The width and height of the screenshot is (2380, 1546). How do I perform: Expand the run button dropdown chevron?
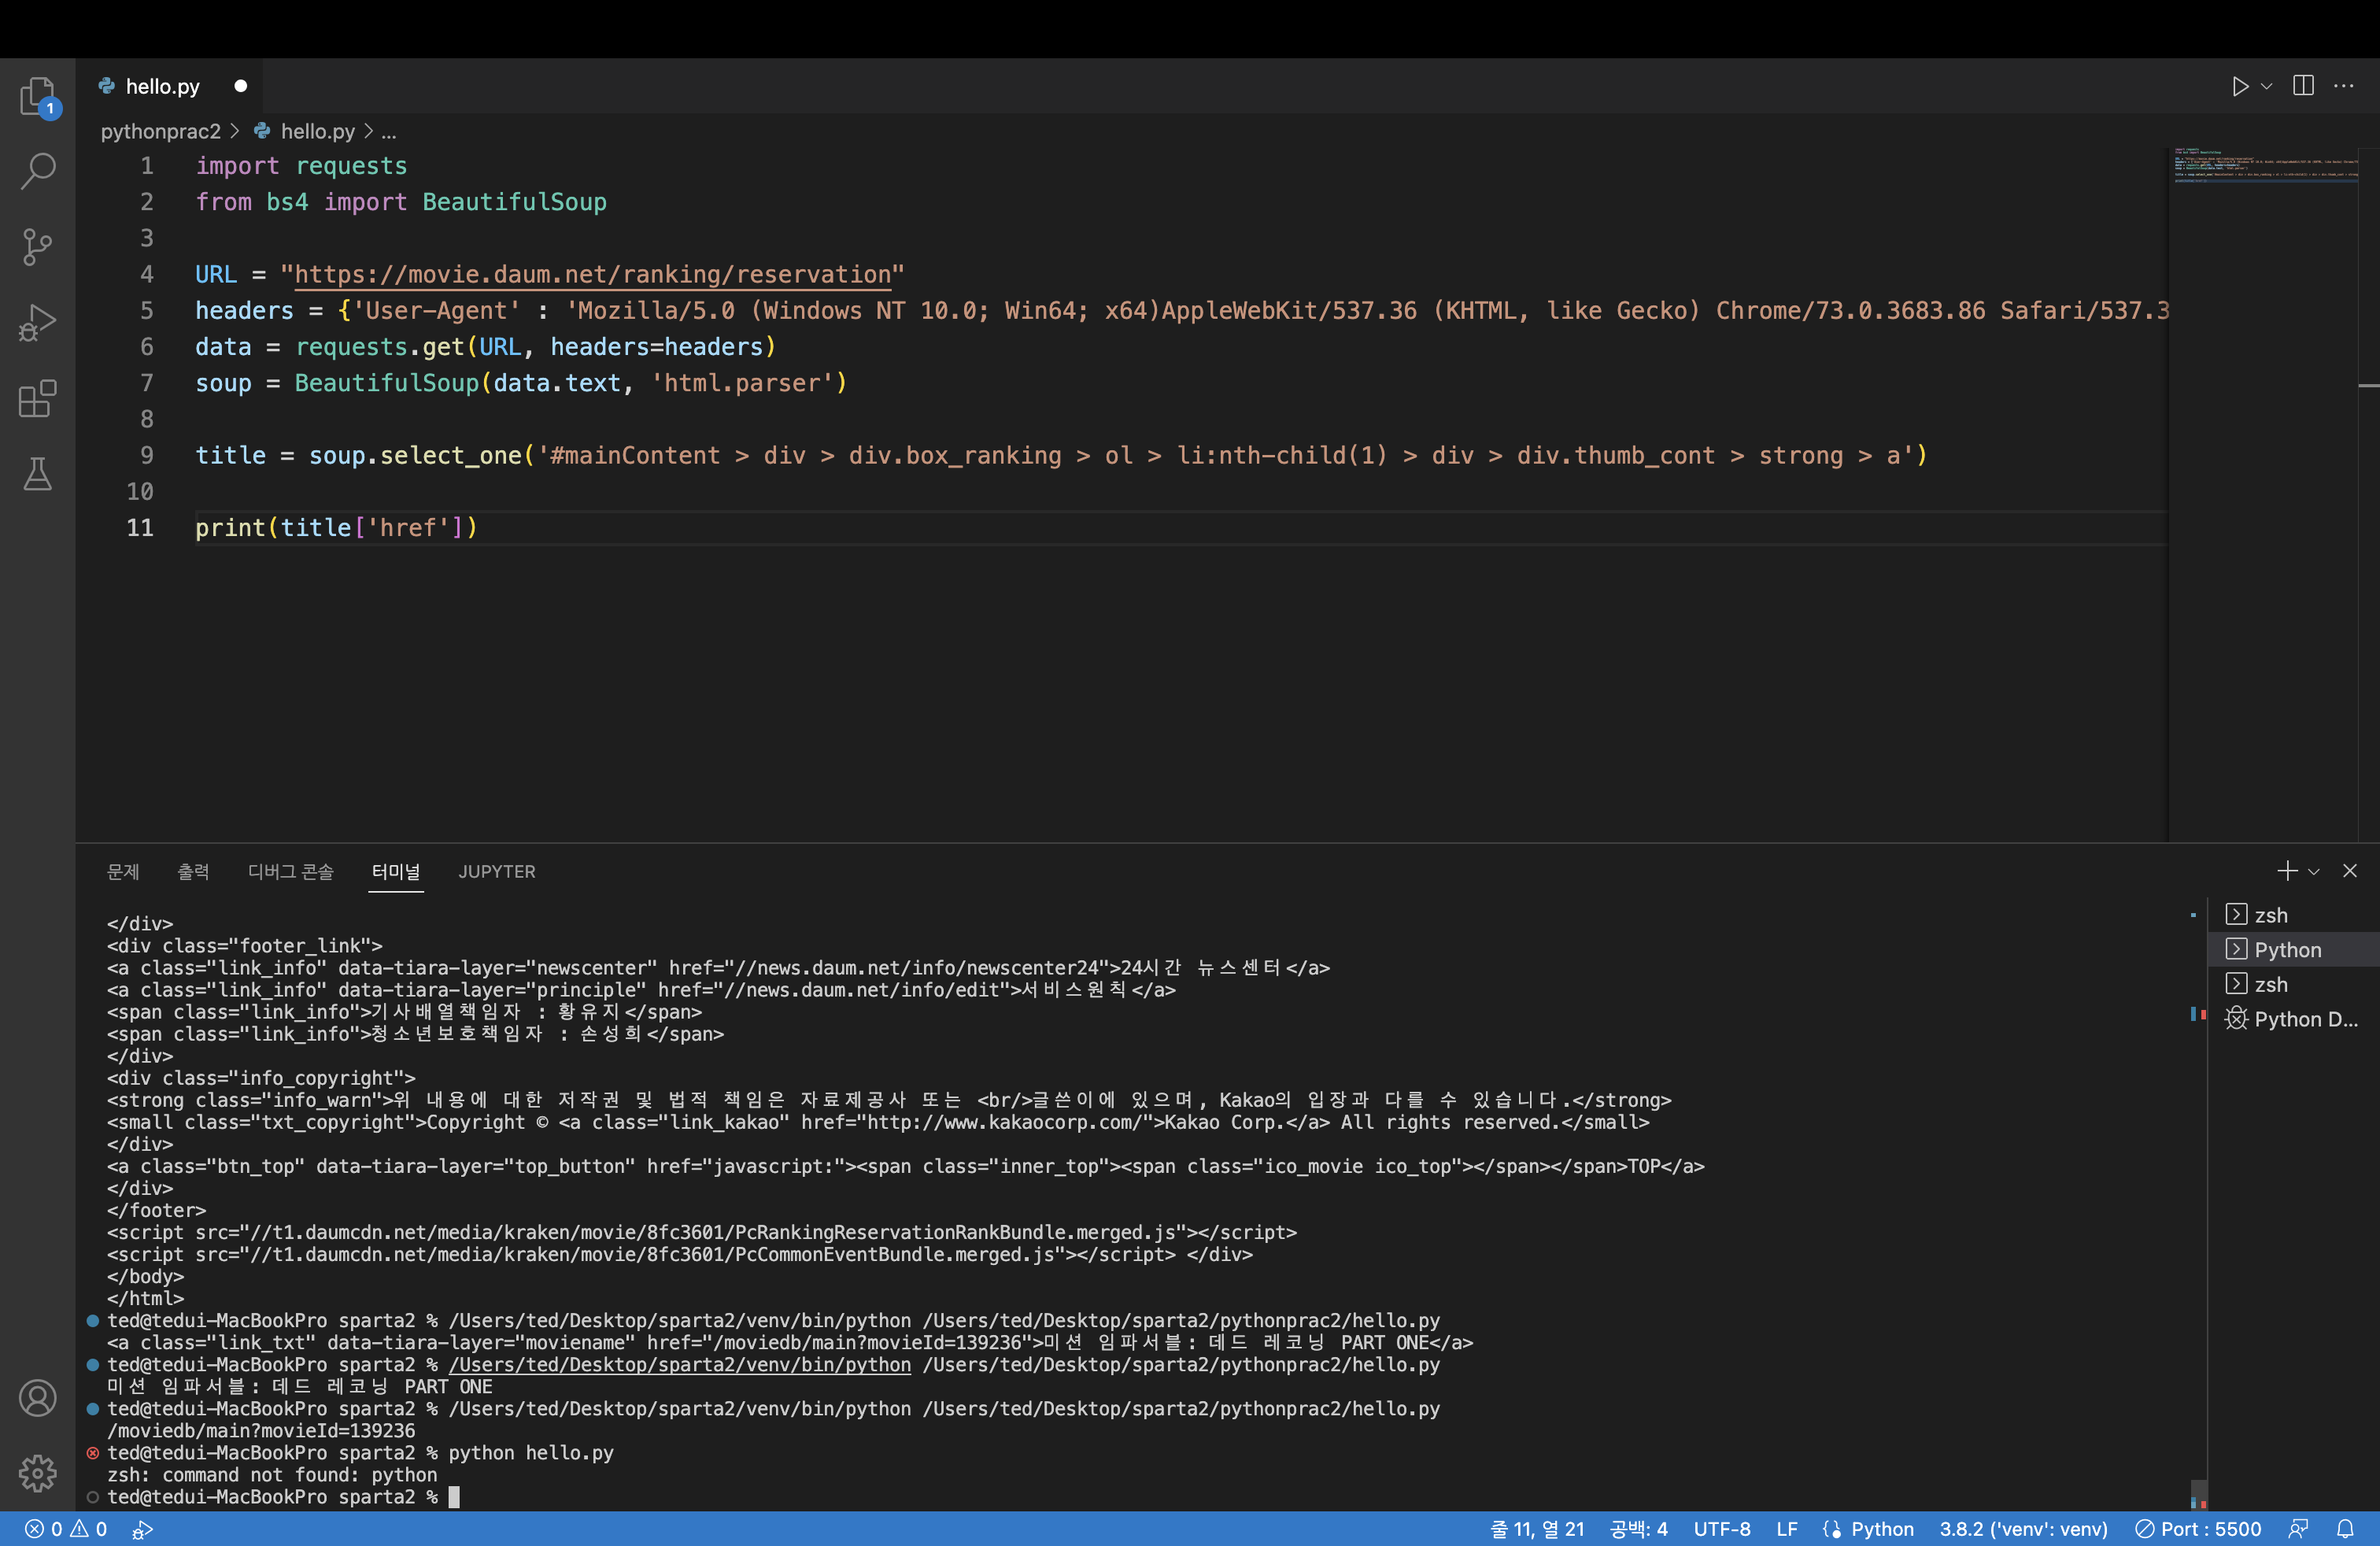[2267, 86]
